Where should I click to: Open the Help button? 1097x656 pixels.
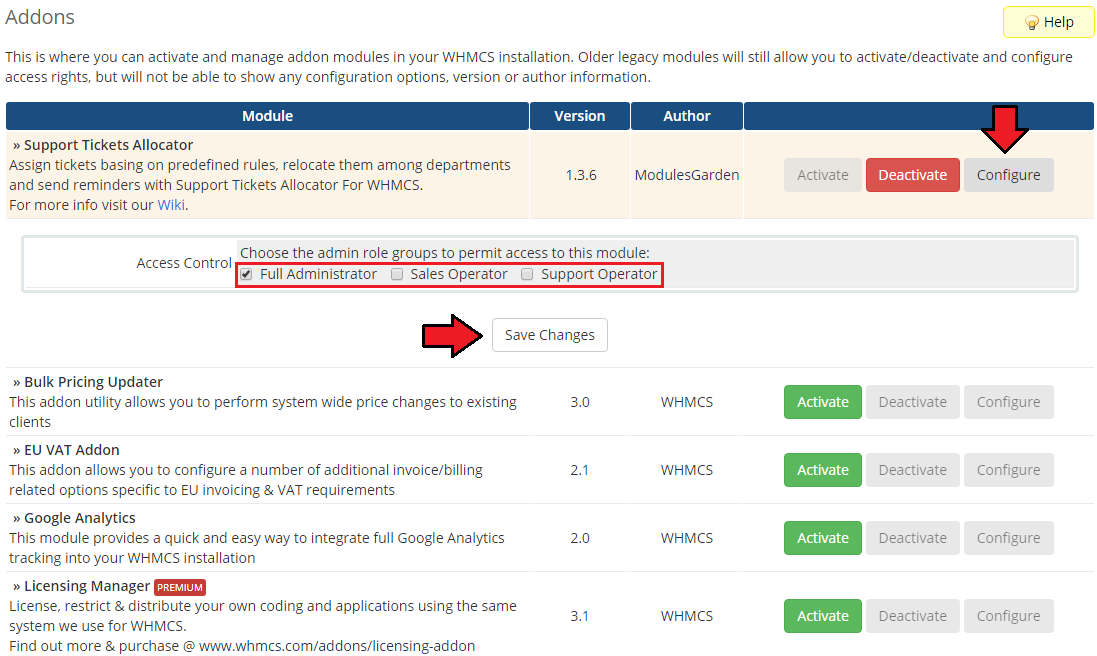pos(1048,22)
